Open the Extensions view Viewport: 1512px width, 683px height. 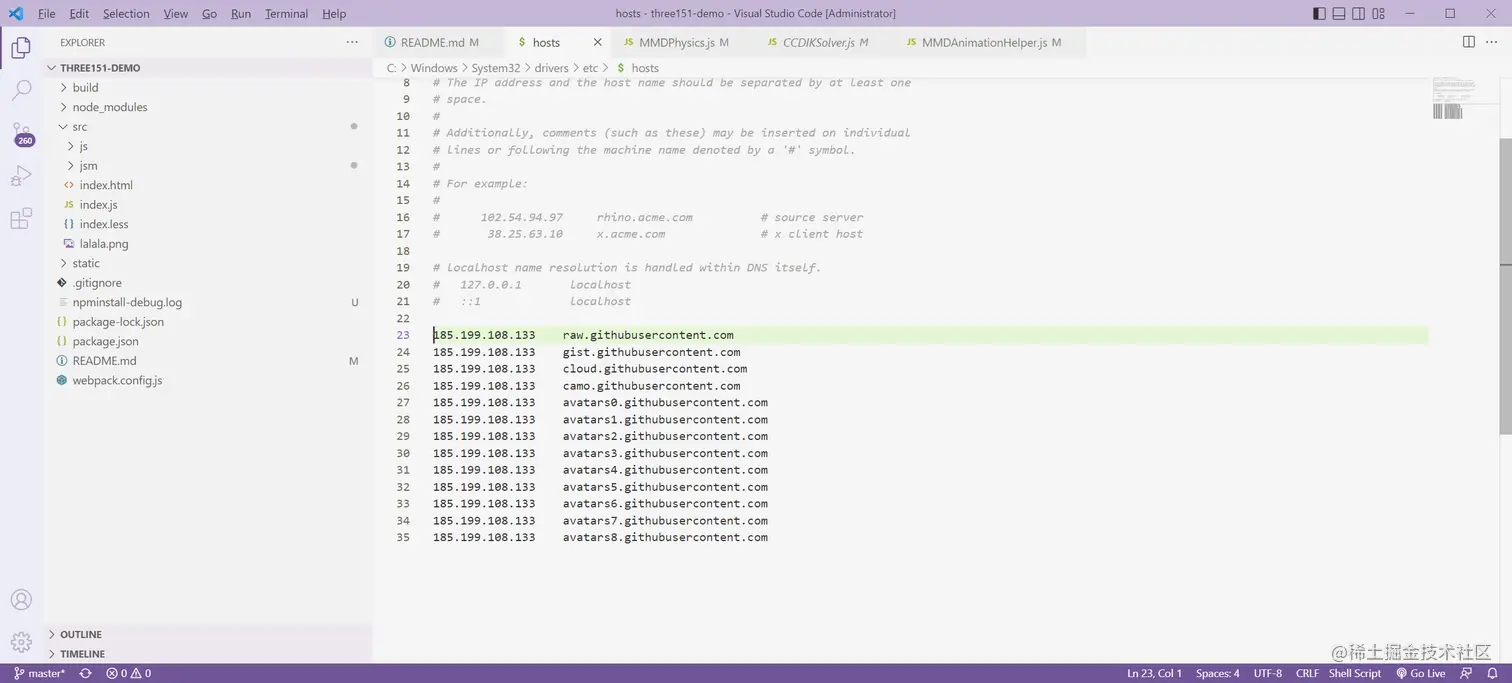22,218
